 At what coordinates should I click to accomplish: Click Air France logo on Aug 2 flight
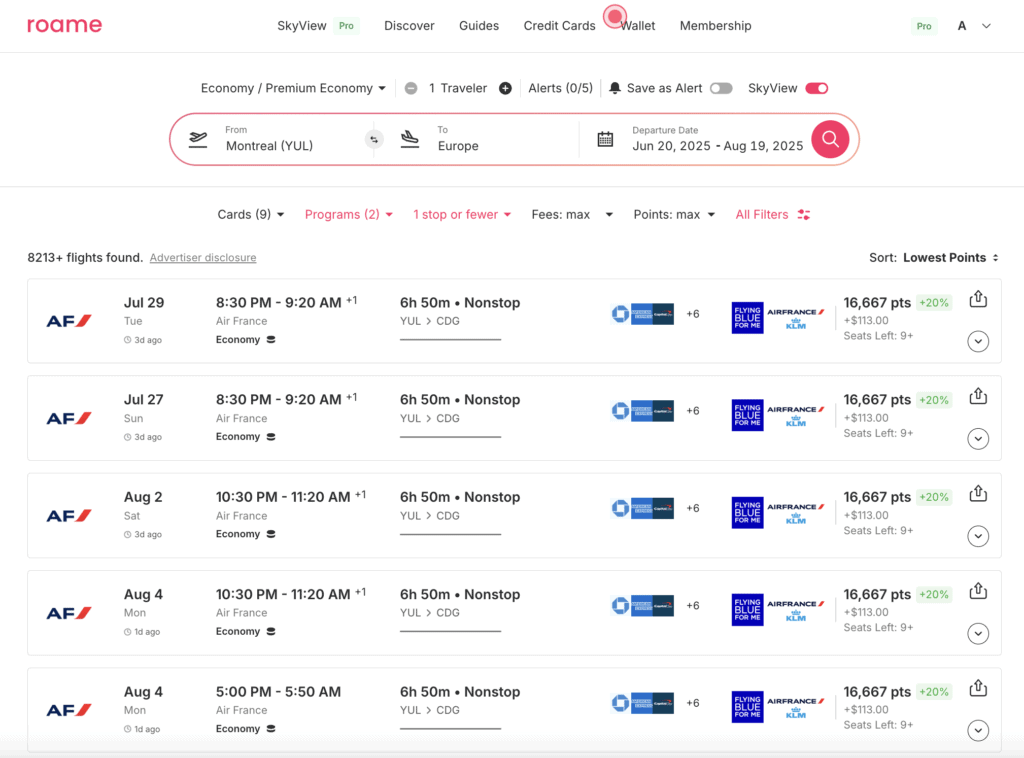(69, 516)
